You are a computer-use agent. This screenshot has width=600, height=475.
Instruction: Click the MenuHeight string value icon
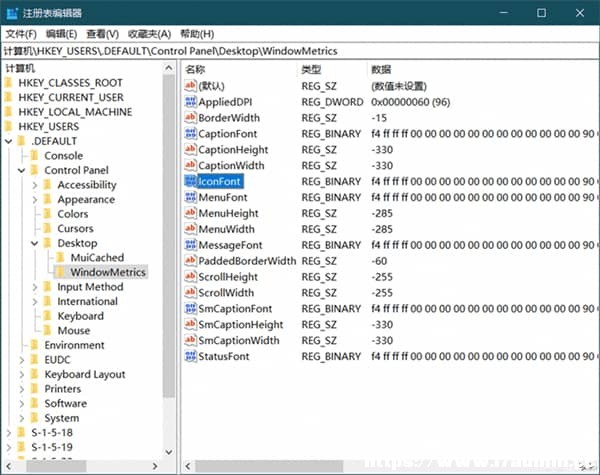pos(191,213)
